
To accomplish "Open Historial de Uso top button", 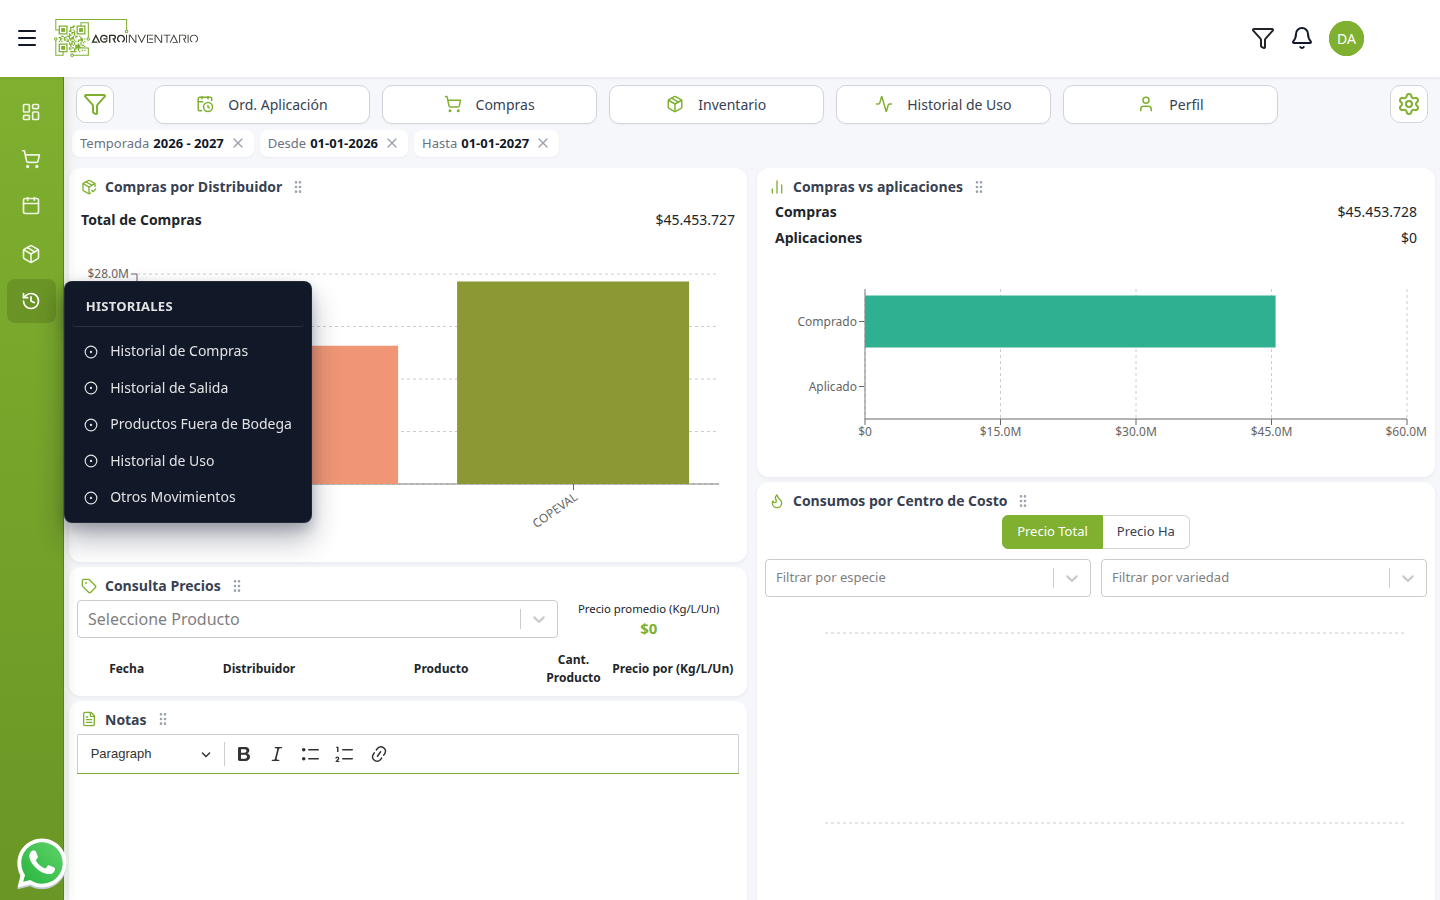I will 943,104.
